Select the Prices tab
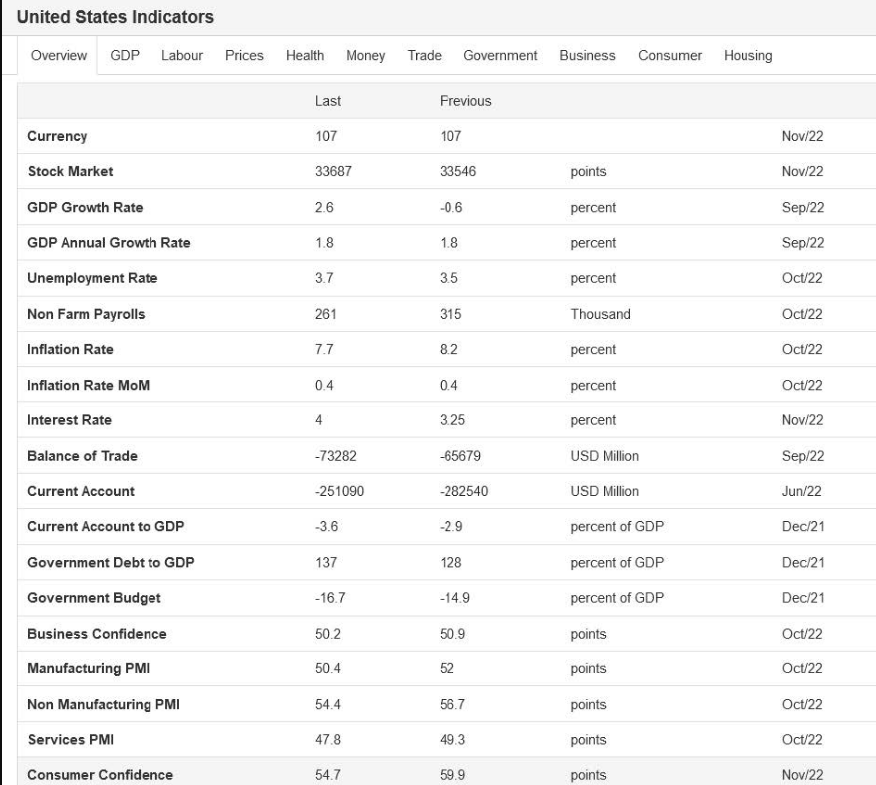876x785 pixels. pos(244,56)
